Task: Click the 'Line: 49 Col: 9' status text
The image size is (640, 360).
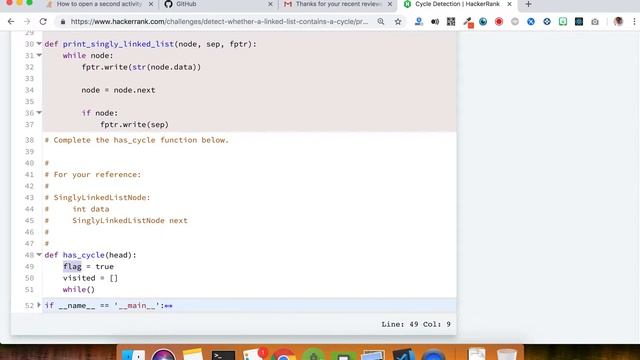Action: 416,324
